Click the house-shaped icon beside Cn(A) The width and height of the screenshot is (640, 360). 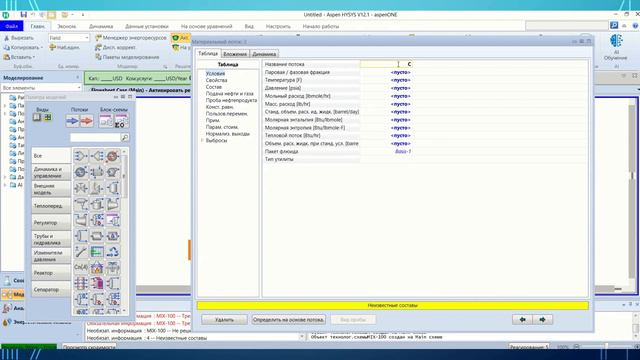point(97,268)
